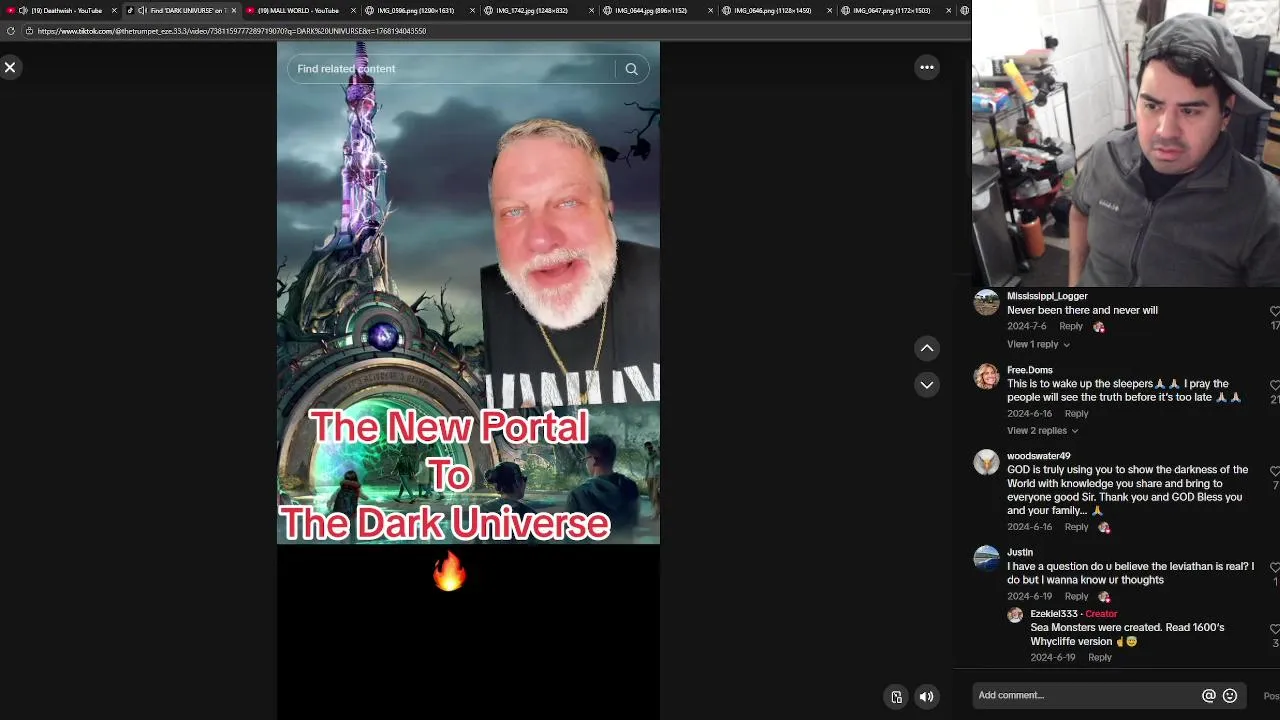Go to the previous video with up arrow
Screen dimensions: 1280x720
(x=927, y=348)
